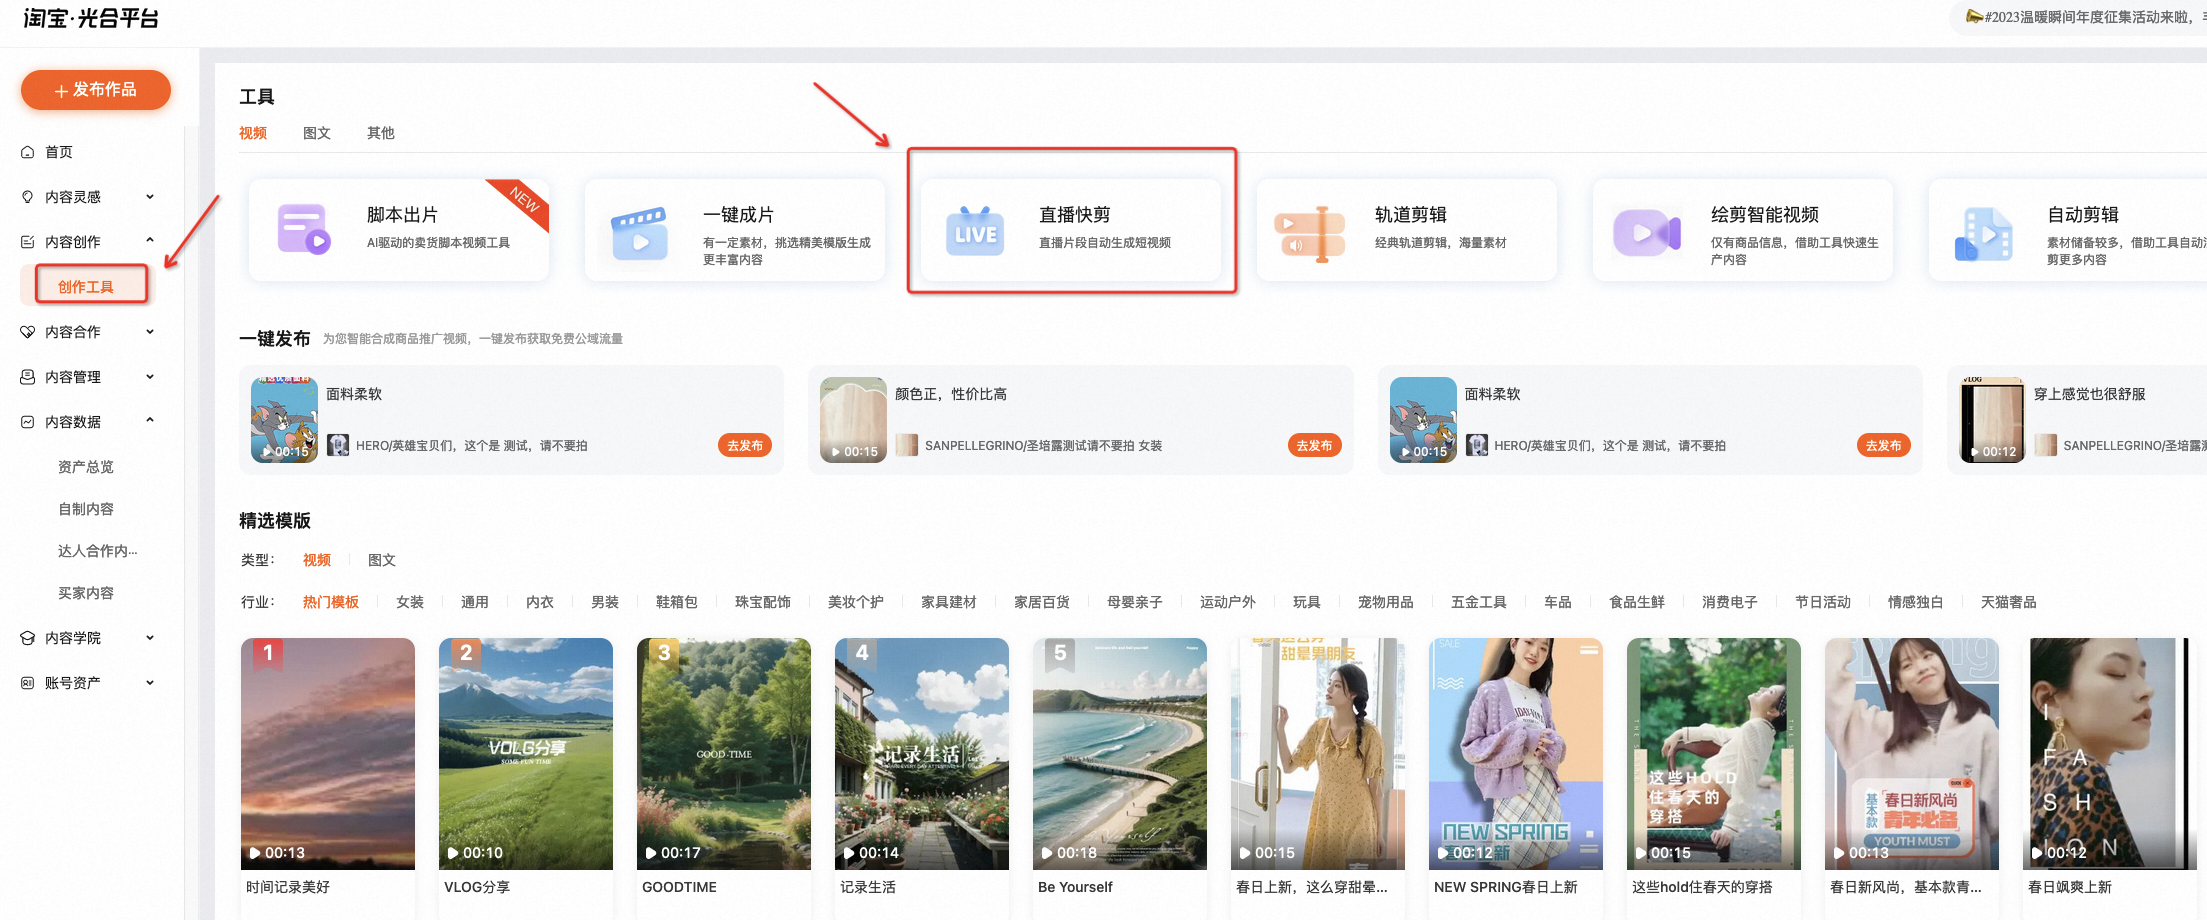This screenshot has height=920, width=2207.
Task: Filter templates by 消费电子
Action: pyautogui.click(x=1730, y=602)
